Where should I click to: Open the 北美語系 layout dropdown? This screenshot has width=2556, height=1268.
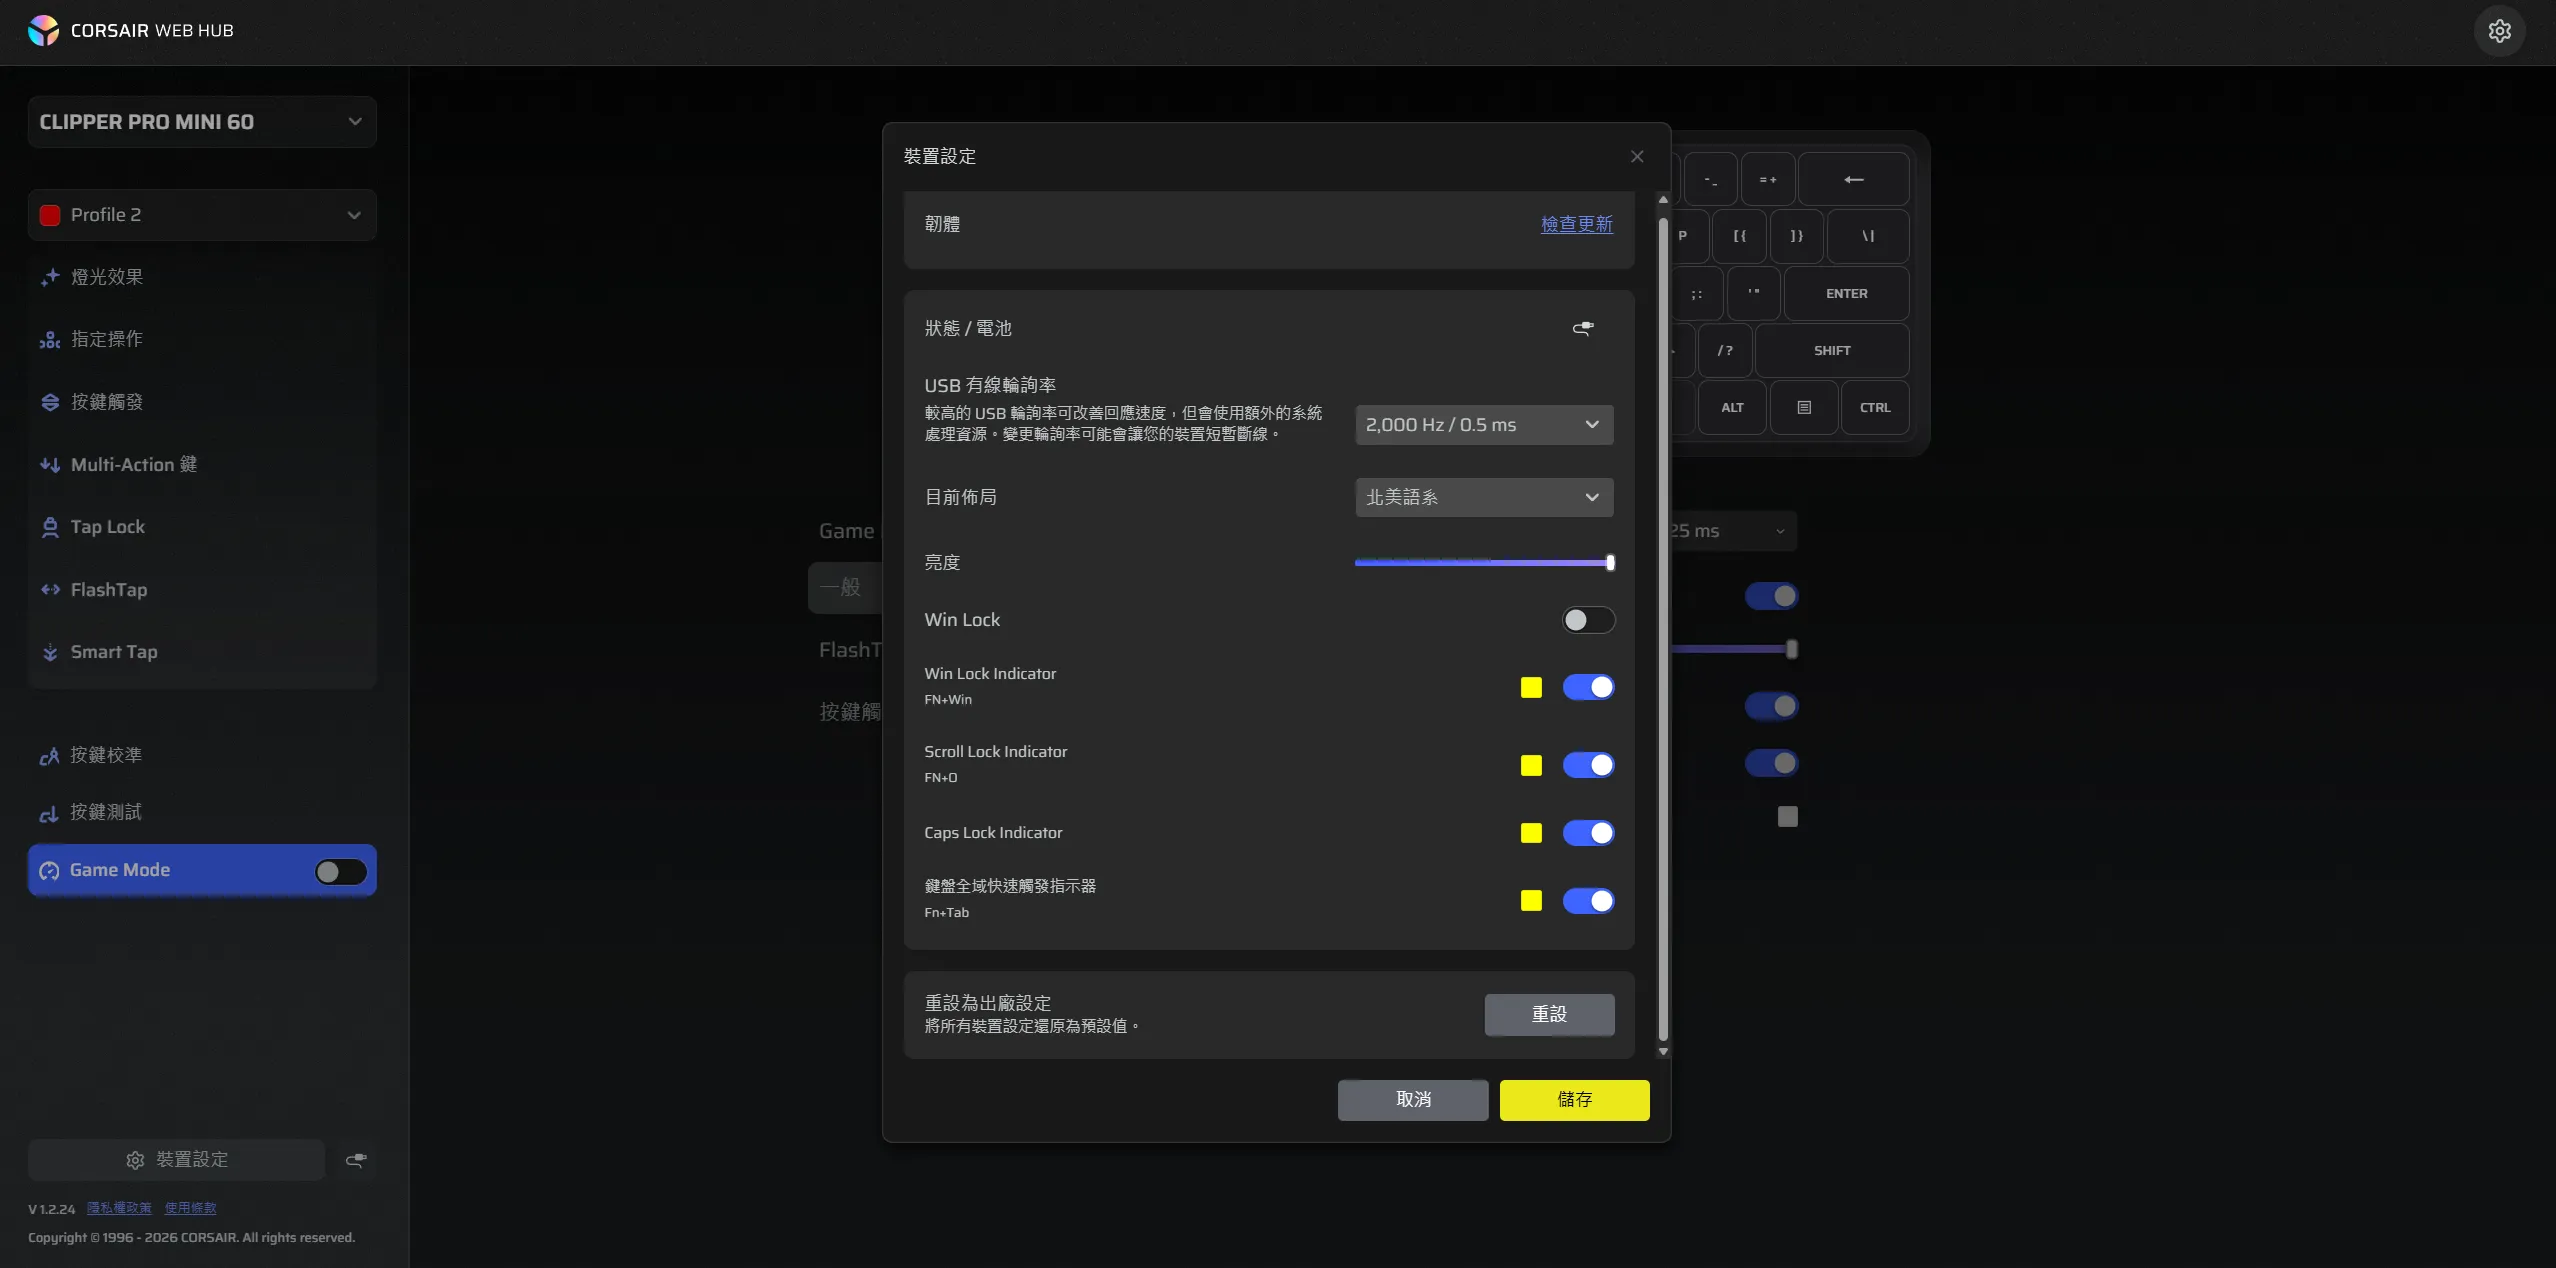click(1484, 497)
